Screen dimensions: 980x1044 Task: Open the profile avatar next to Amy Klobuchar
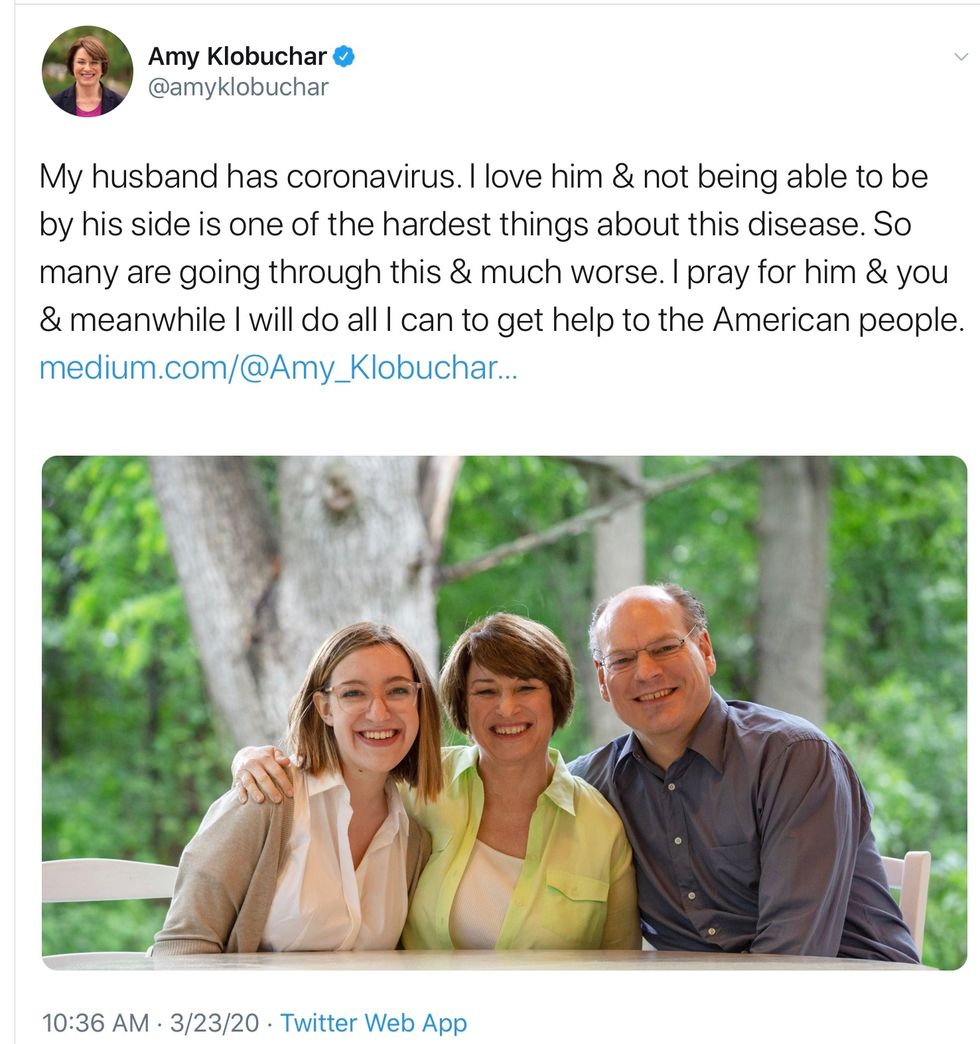click(87, 71)
